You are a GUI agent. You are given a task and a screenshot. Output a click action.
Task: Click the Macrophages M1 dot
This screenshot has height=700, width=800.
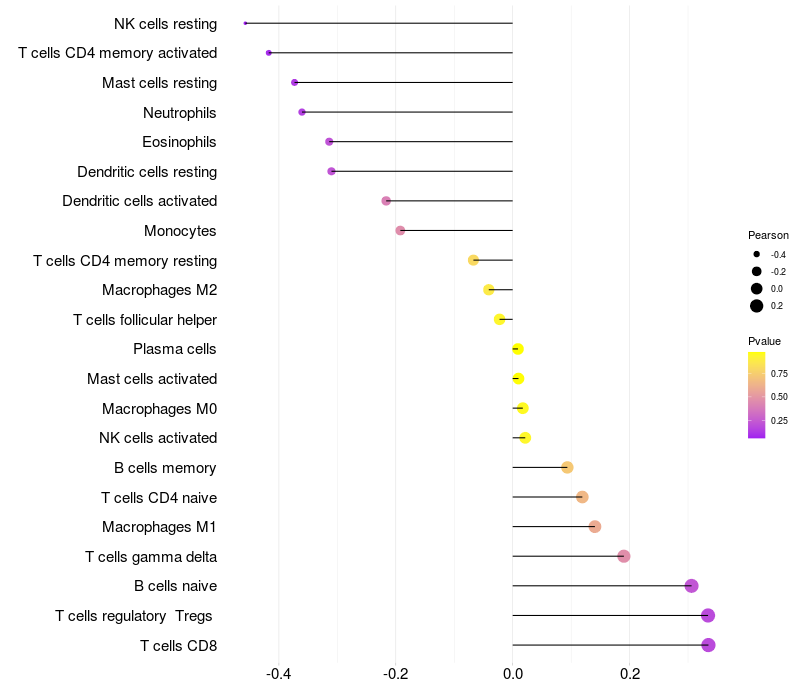[595, 527]
